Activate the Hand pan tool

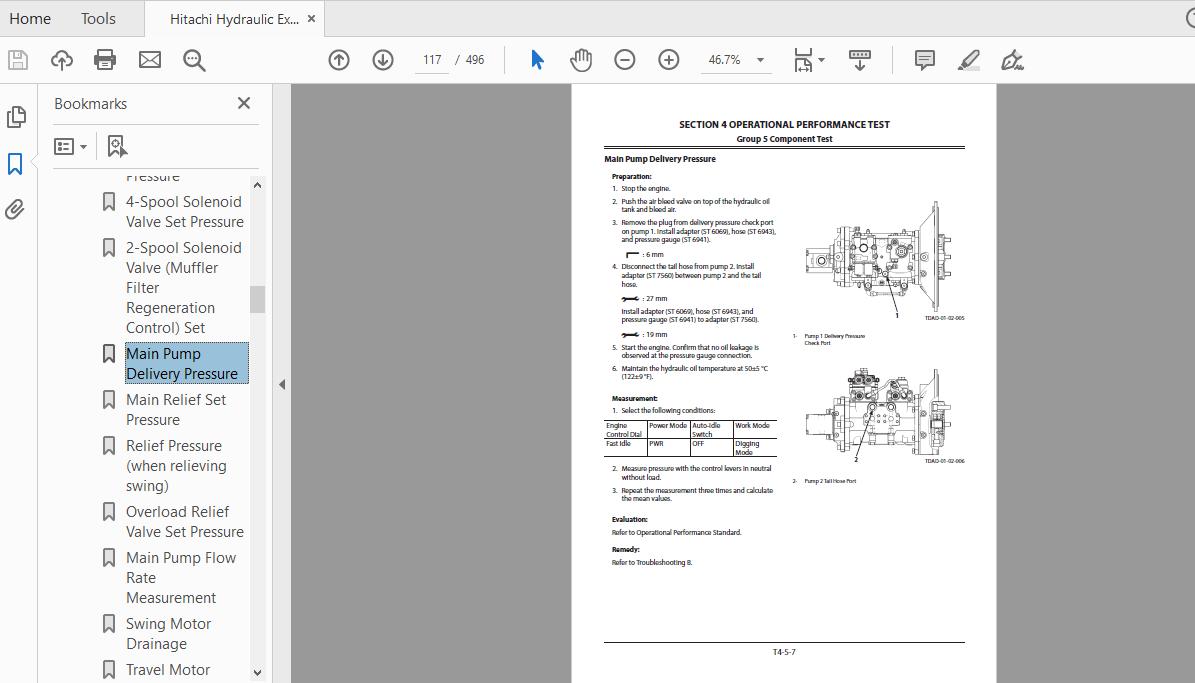click(581, 59)
